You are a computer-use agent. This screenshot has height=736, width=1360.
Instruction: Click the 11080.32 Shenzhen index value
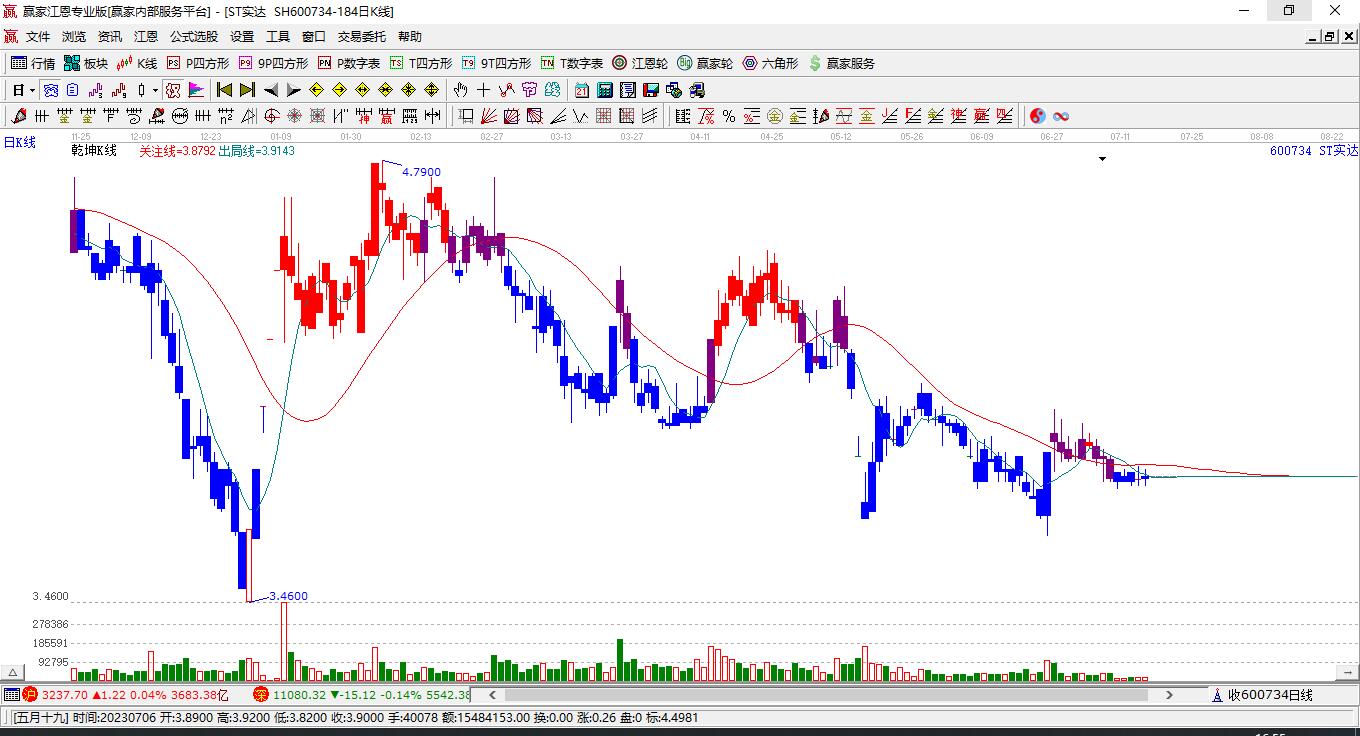click(x=299, y=694)
